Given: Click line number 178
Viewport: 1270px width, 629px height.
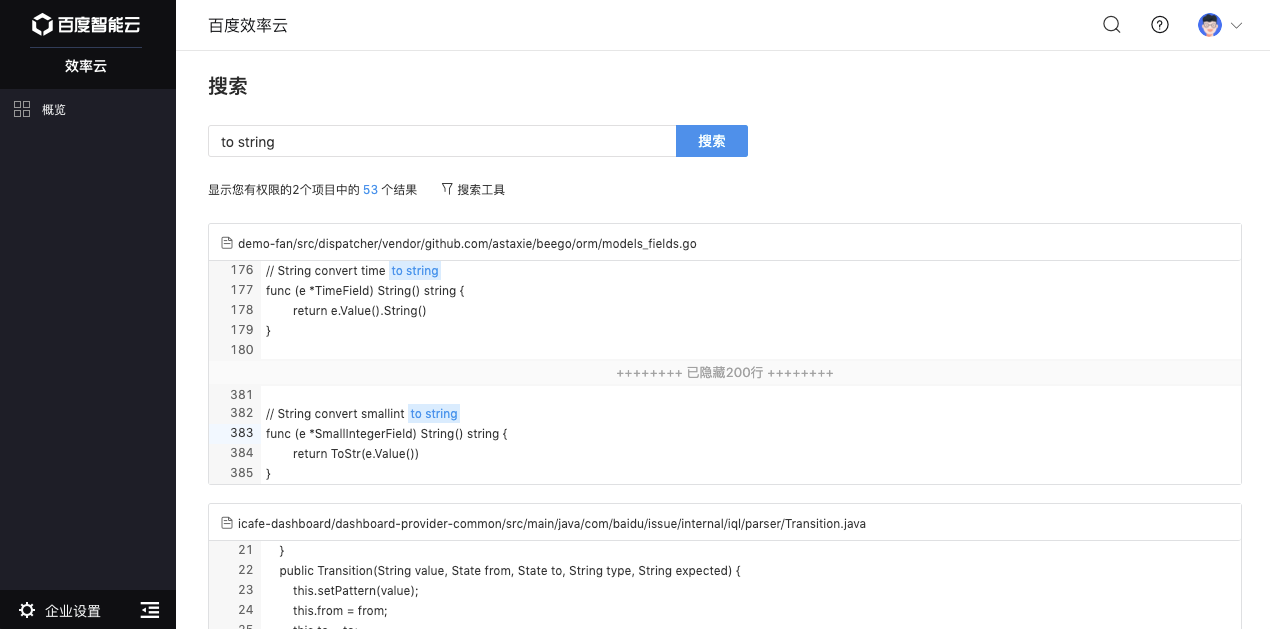Looking at the screenshot, I should 241,310.
